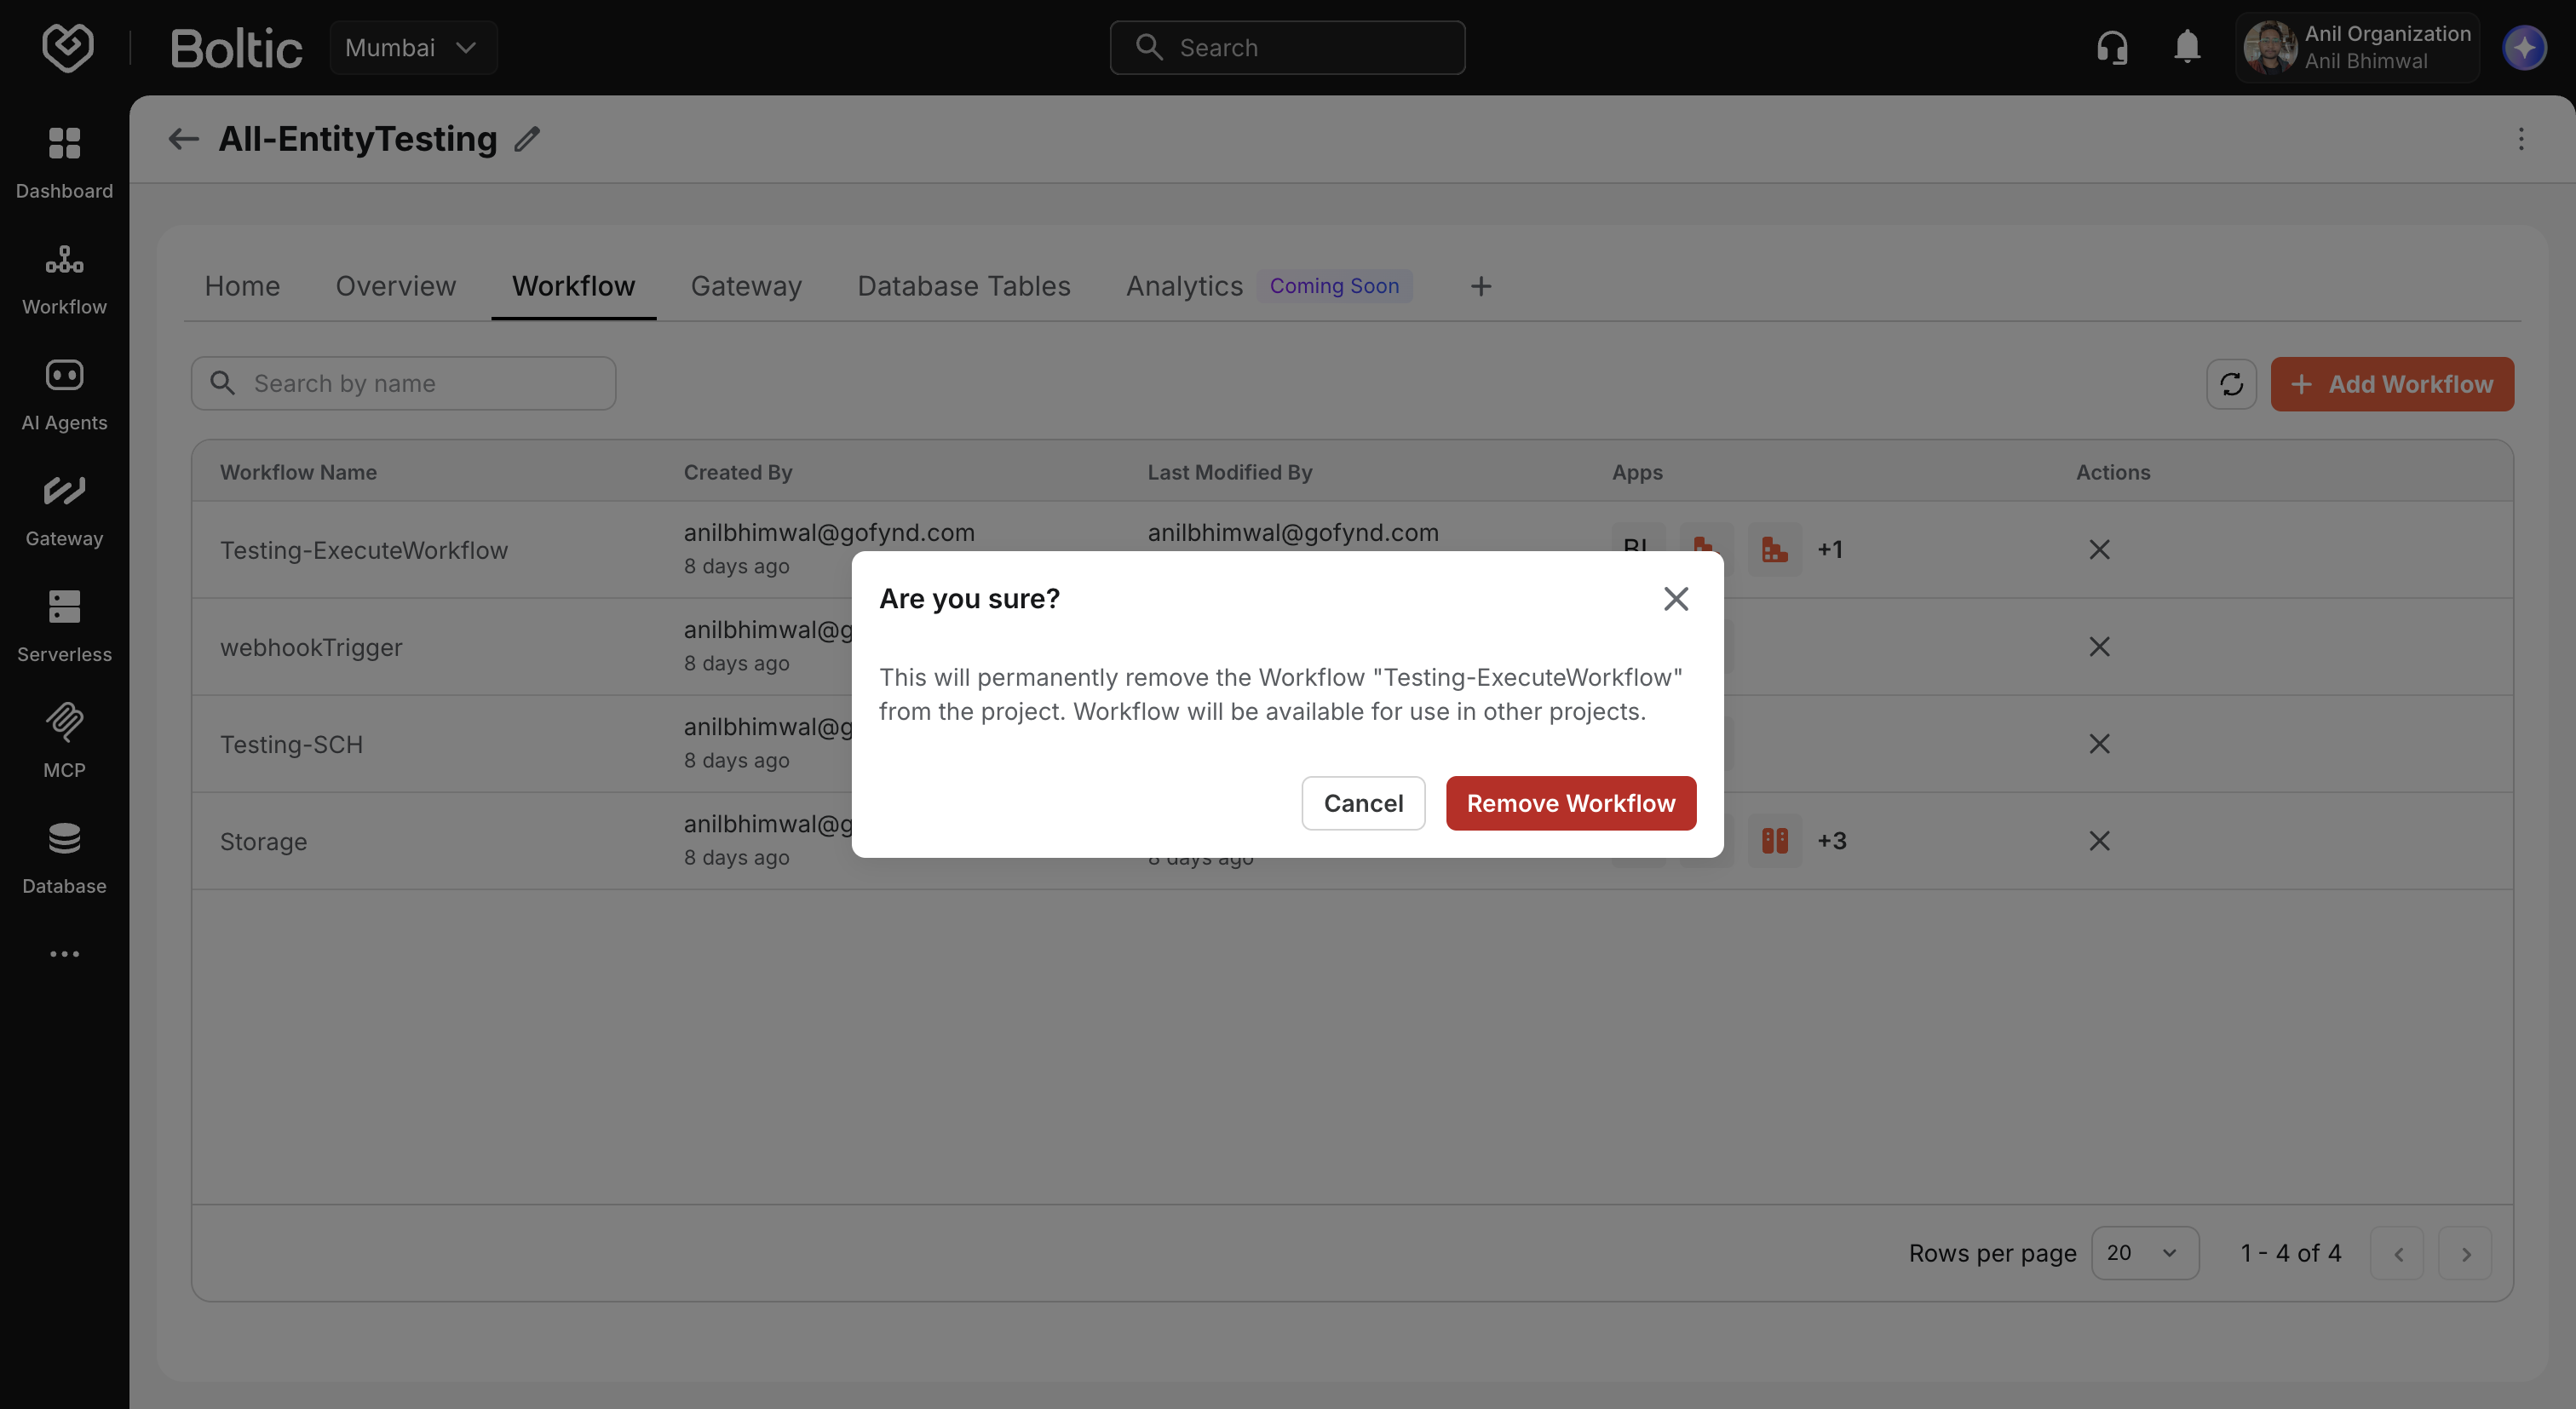Click the +1 more apps indicator
The height and width of the screenshot is (1409, 2576).
(1829, 549)
